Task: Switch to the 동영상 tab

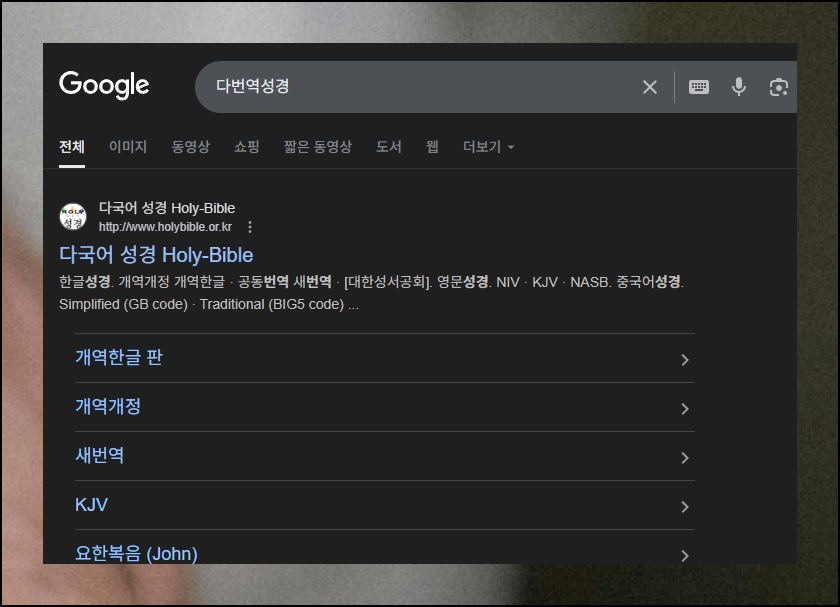Action: 190,147
